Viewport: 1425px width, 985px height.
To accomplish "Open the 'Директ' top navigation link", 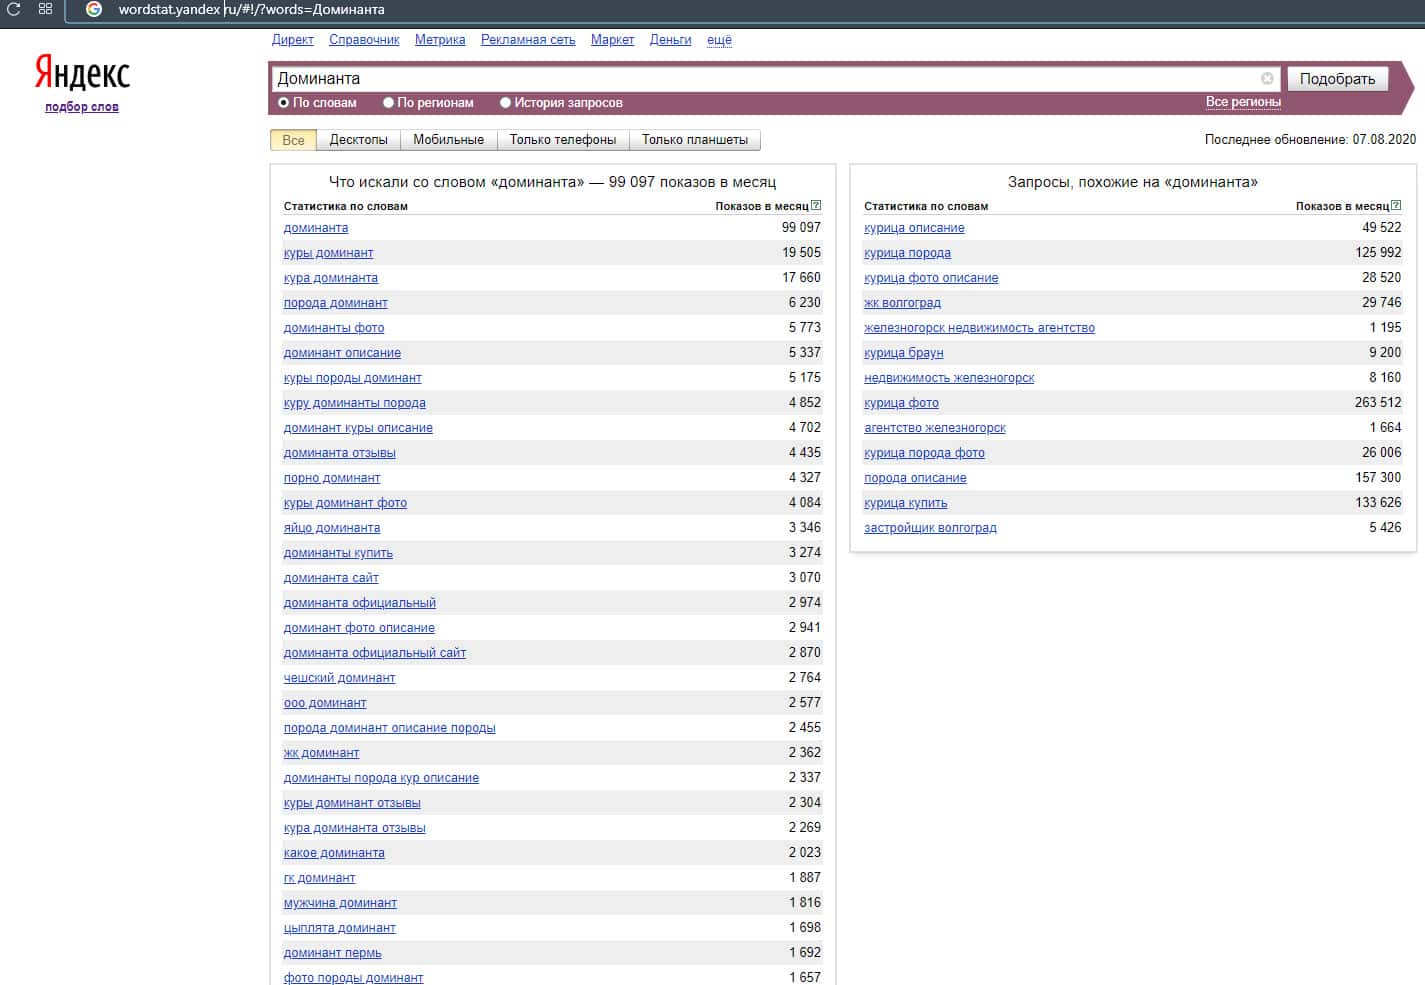I will pyautogui.click(x=292, y=40).
